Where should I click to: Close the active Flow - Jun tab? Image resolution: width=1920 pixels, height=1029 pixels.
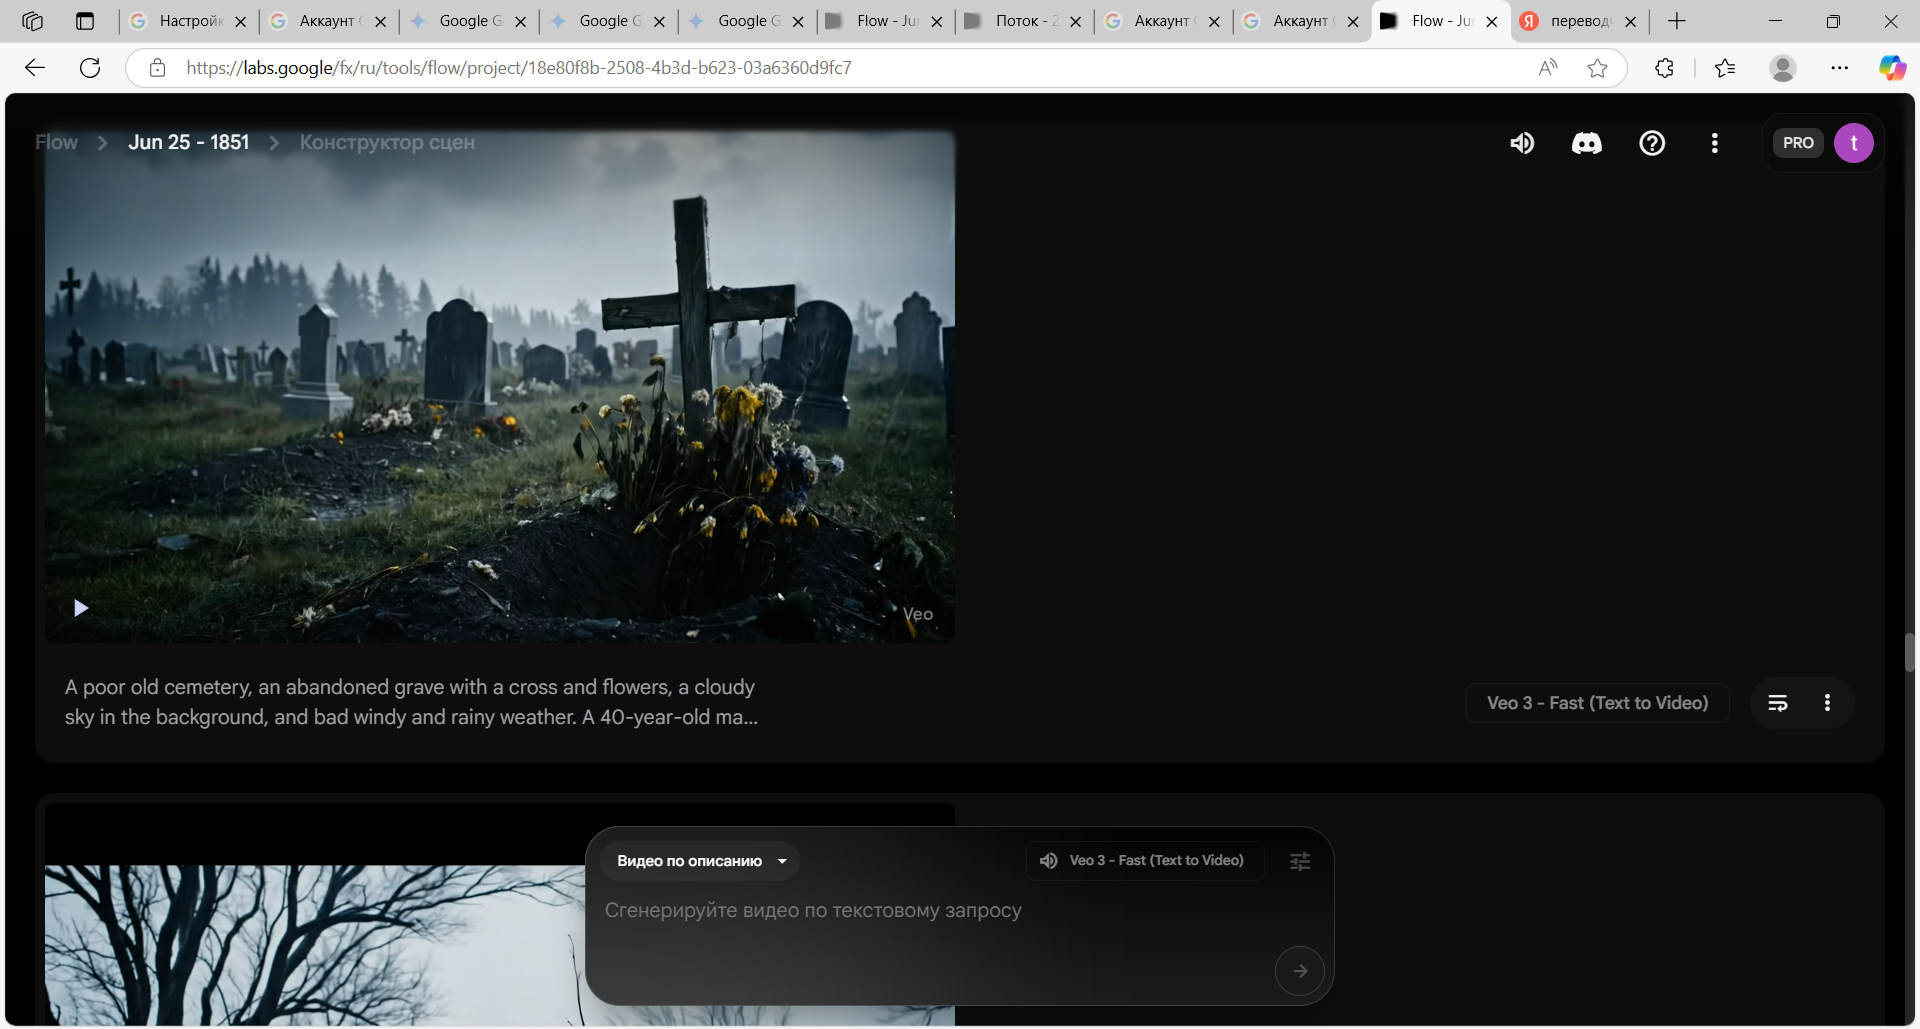(x=1492, y=21)
